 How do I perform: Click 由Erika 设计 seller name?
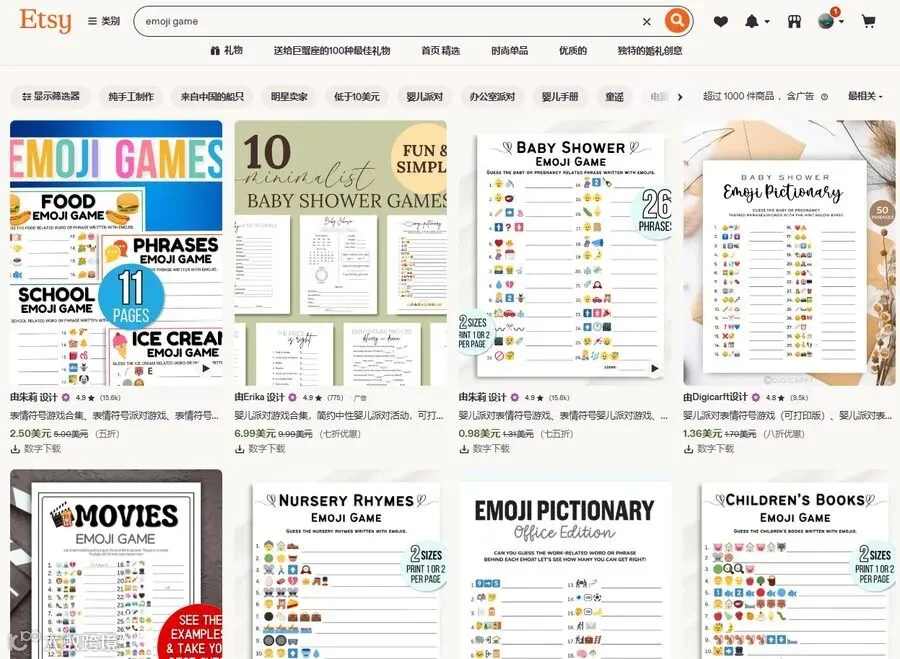coord(259,397)
